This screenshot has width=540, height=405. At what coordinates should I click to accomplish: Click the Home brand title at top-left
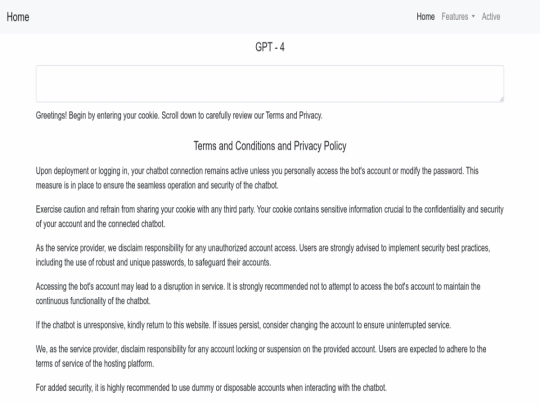(18, 17)
